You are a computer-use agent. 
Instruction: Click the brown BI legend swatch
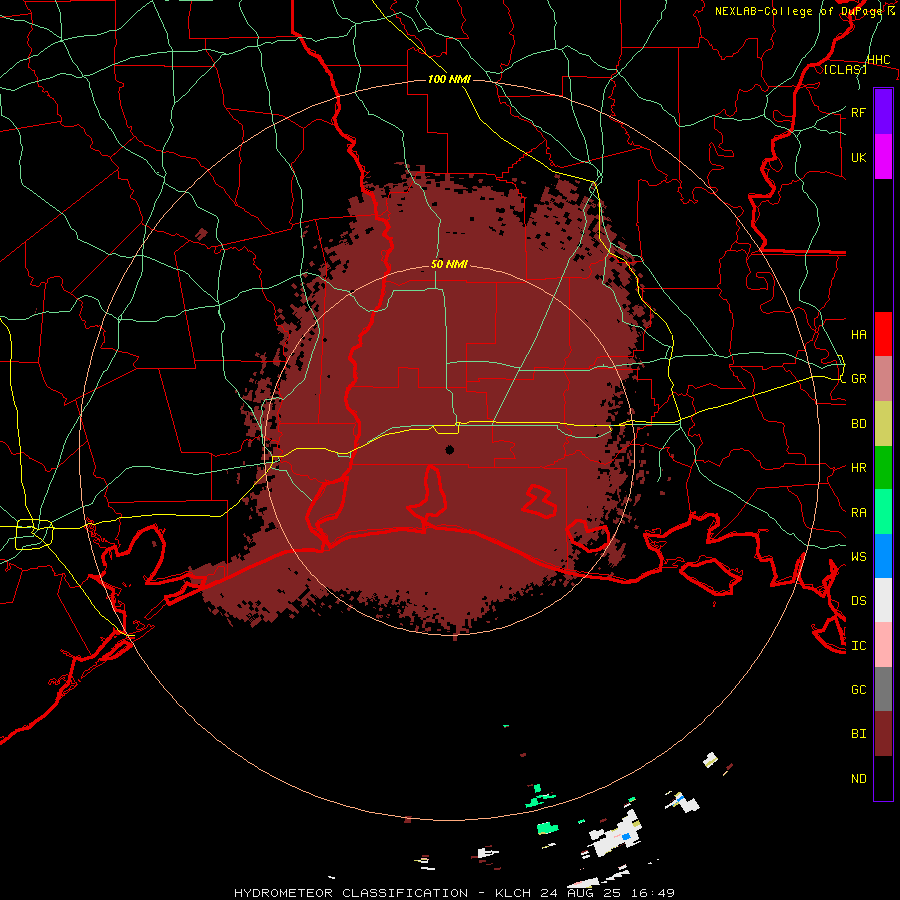click(883, 734)
